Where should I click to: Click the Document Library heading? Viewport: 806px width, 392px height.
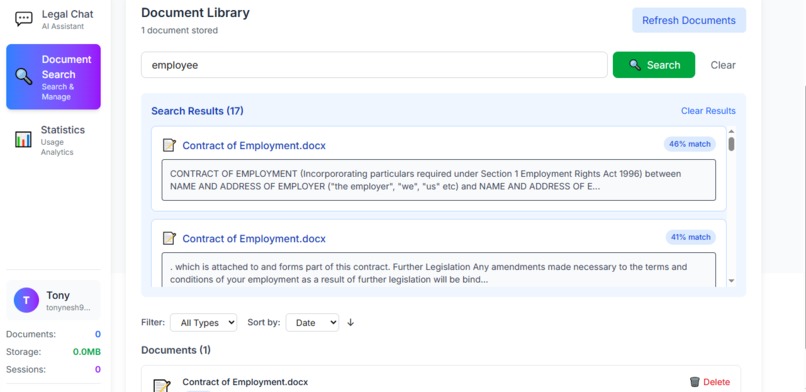[x=195, y=13]
